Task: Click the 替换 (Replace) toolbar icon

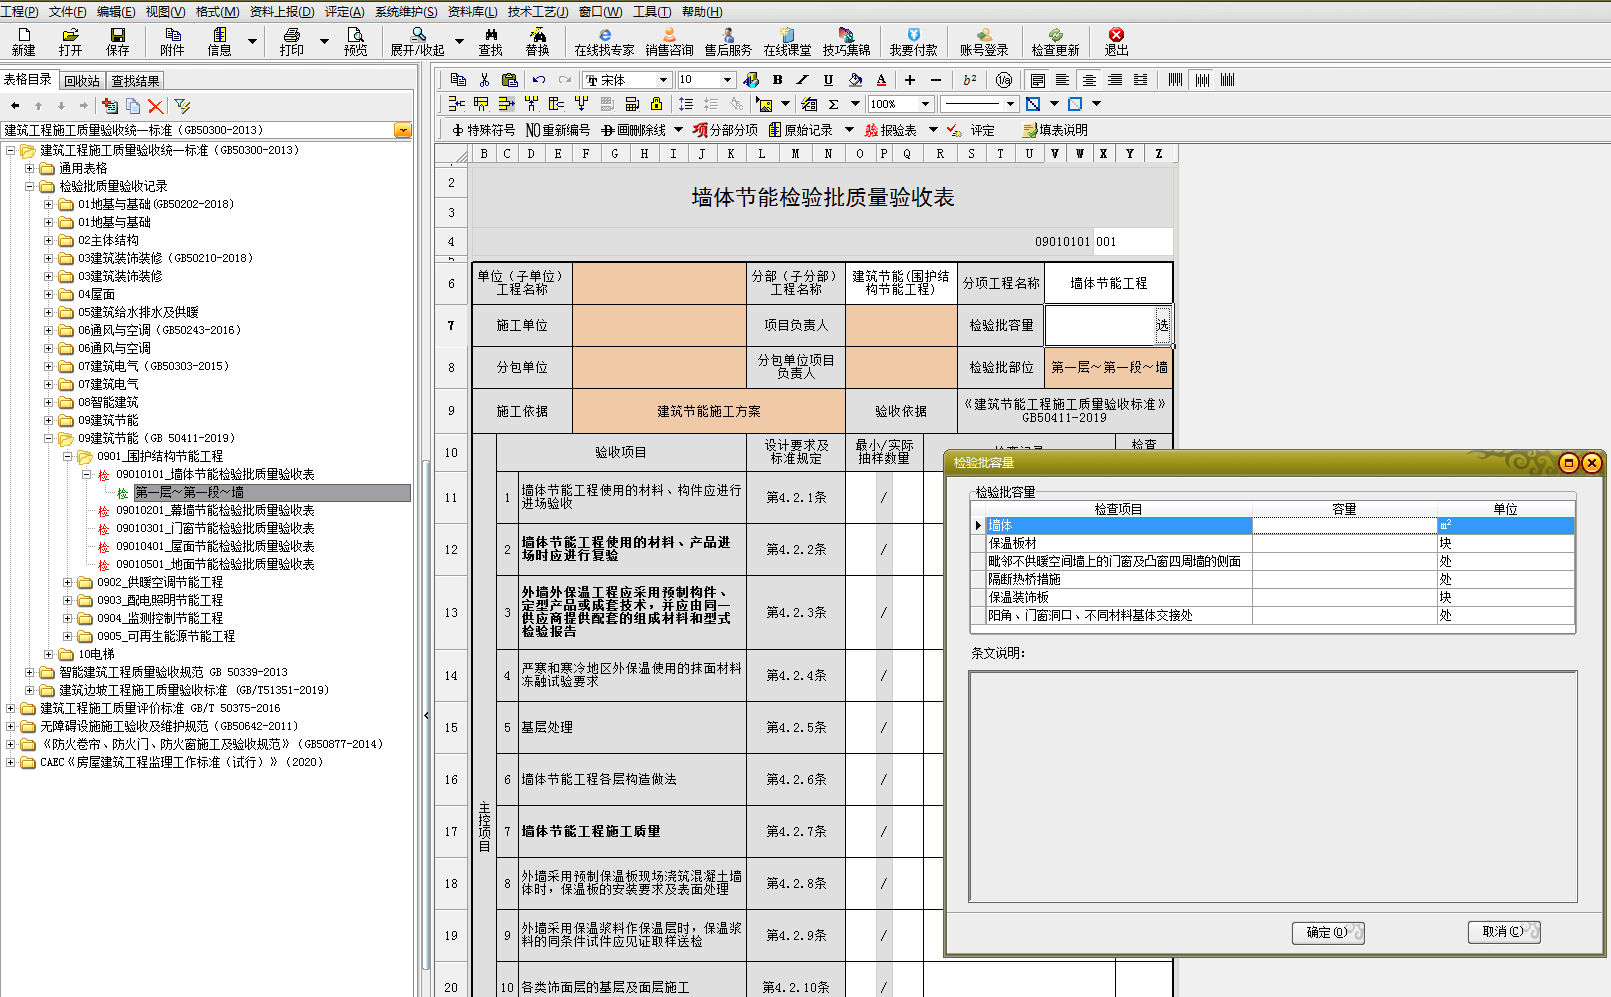Action: point(537,42)
